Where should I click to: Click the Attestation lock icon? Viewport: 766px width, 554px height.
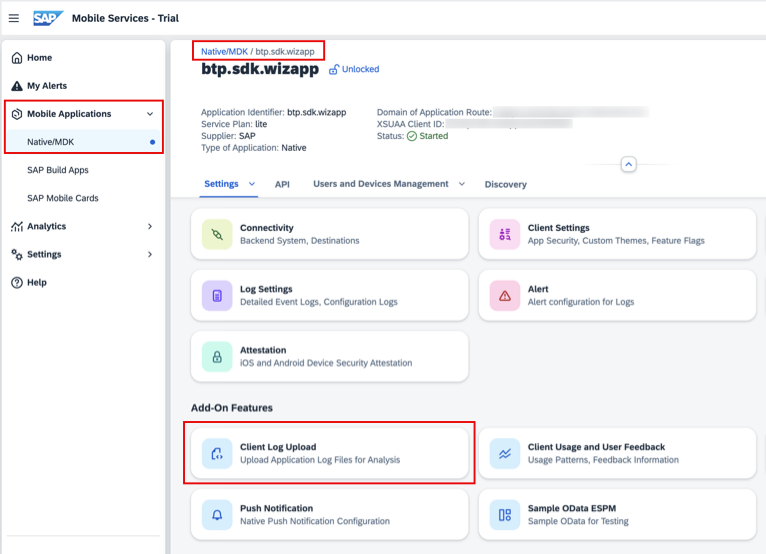tap(217, 357)
